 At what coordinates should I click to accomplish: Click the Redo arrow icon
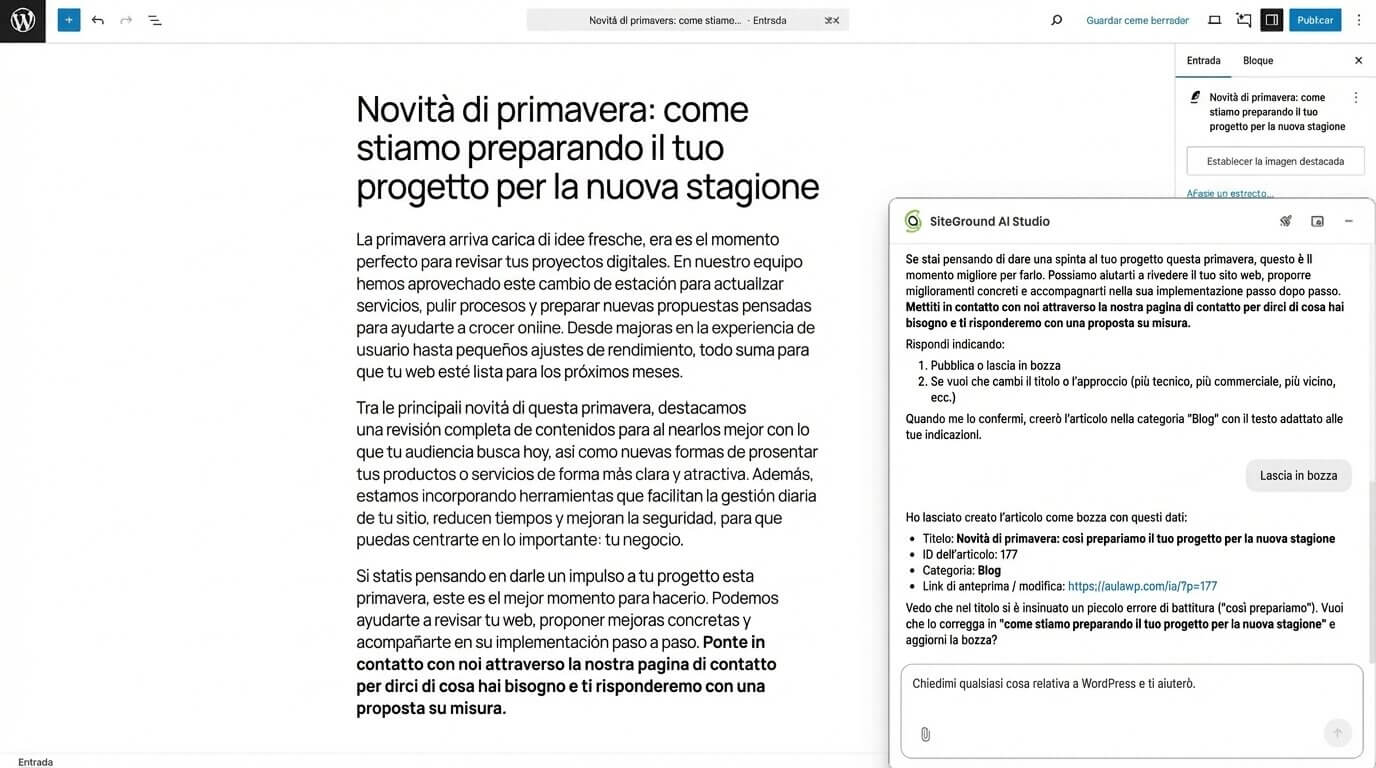click(125, 20)
